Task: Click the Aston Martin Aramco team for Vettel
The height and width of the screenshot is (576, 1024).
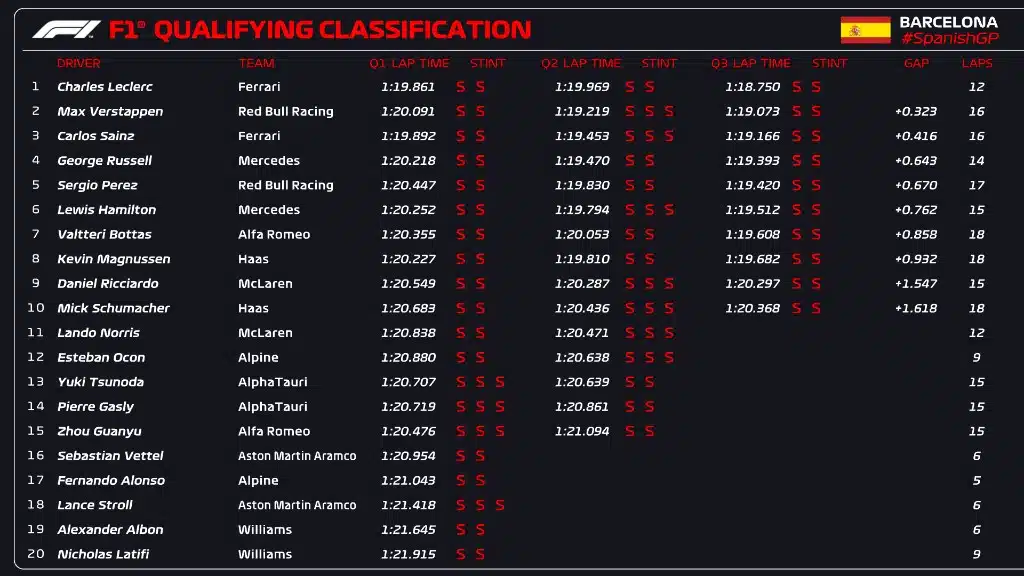Action: click(297, 456)
